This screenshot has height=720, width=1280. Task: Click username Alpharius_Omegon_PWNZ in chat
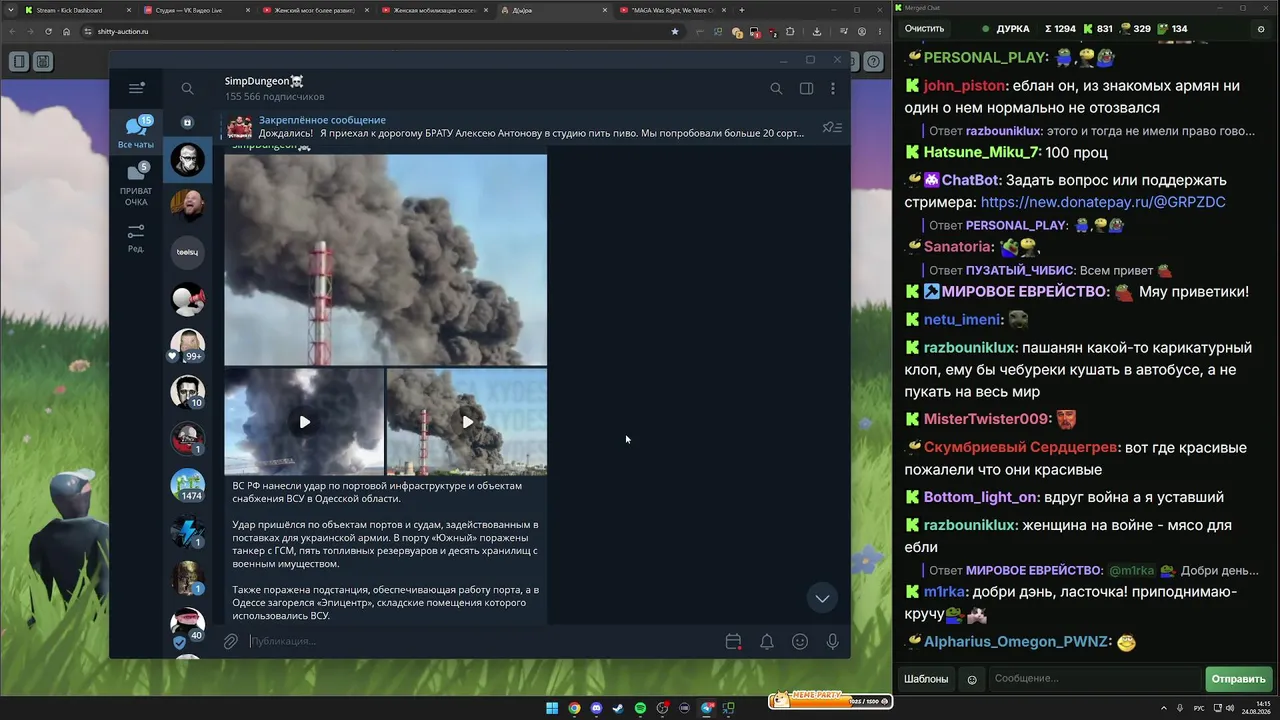[1017, 642]
